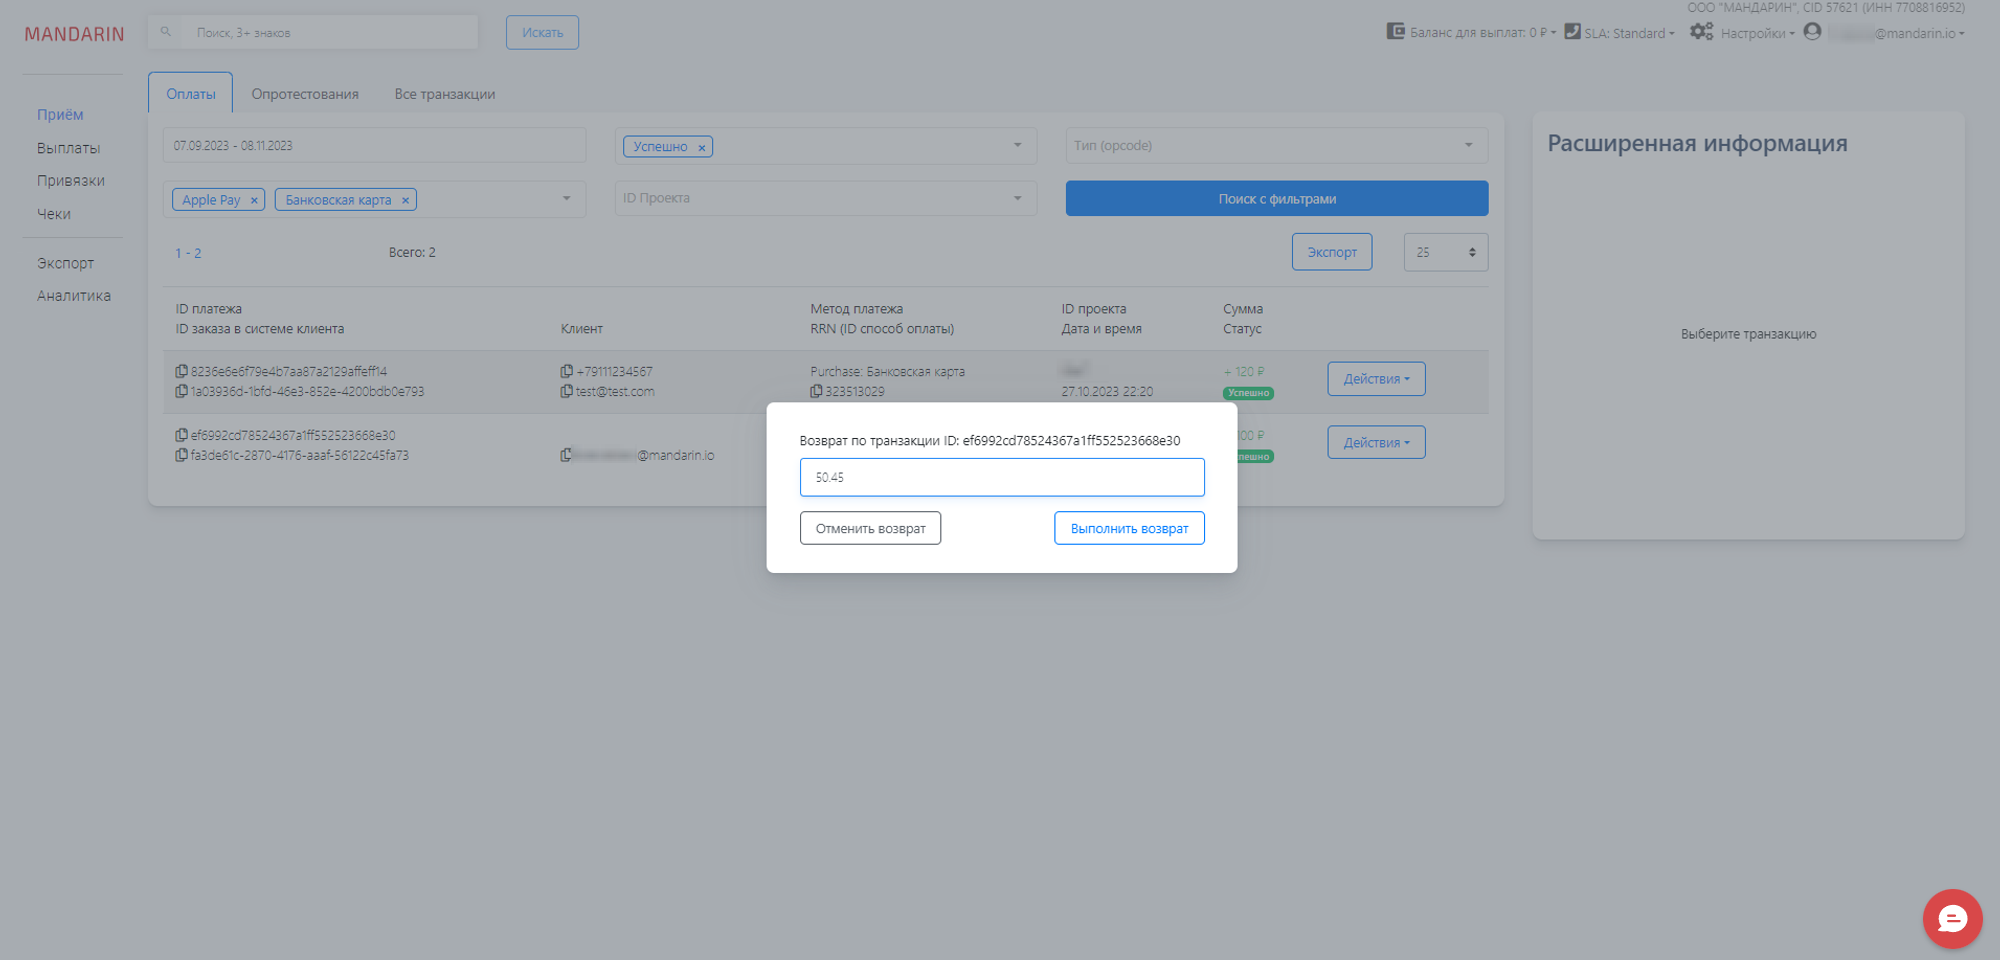Remove the Банковская карта filter tag

[x=405, y=200]
